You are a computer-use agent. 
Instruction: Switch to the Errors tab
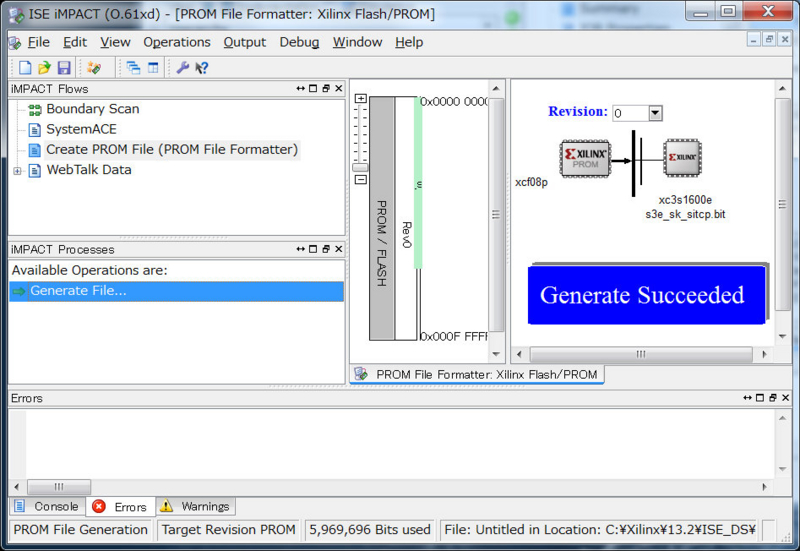(120, 507)
